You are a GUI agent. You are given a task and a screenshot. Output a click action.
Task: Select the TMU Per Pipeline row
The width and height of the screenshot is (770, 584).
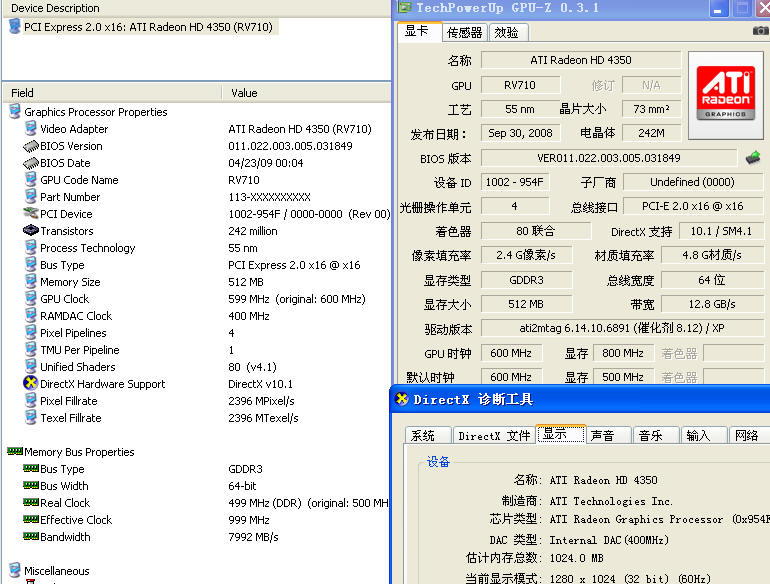196,350
